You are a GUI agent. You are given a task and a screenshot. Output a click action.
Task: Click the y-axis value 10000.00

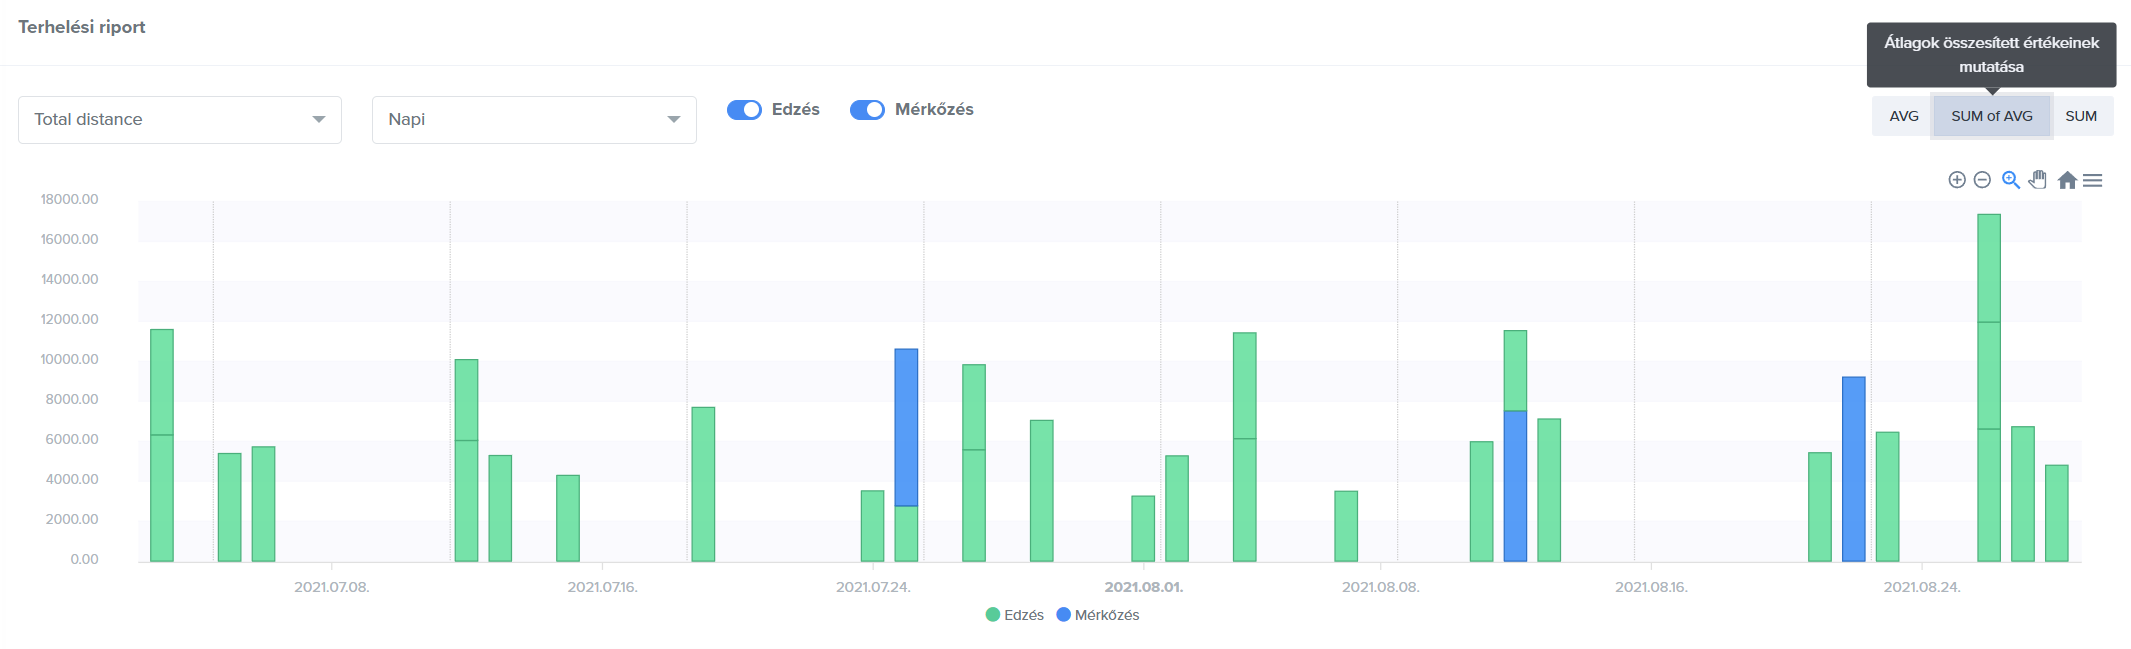click(69, 359)
